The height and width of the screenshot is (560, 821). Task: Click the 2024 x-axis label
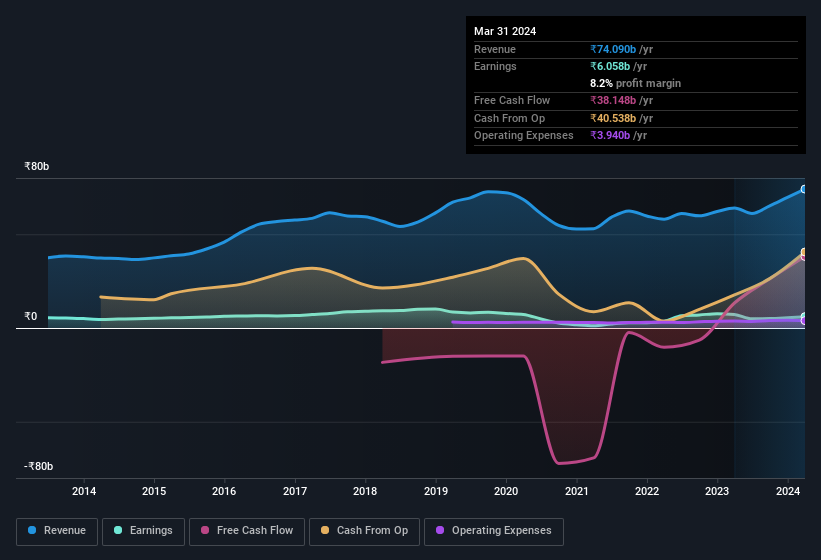click(787, 491)
